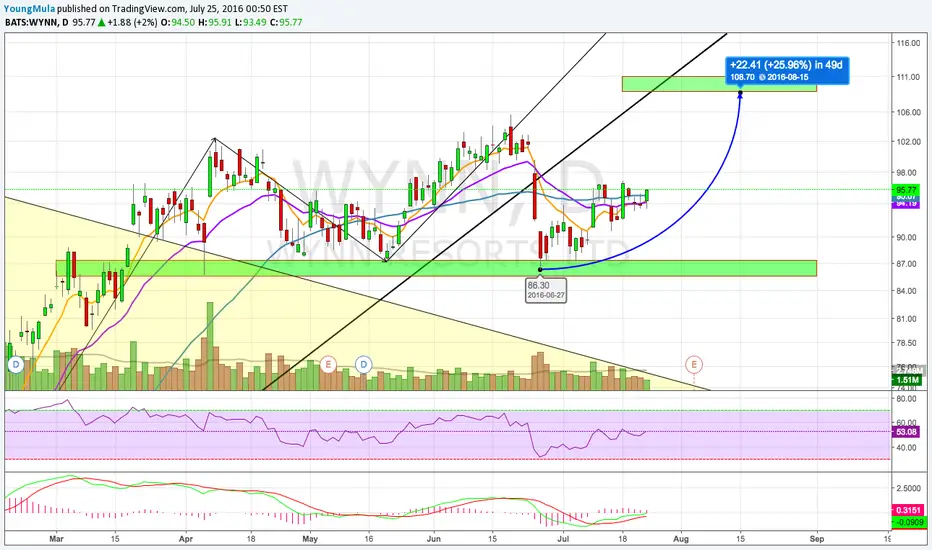Select the upper green target zone rectangle
This screenshot has width=932, height=550.
[x=719, y=84]
